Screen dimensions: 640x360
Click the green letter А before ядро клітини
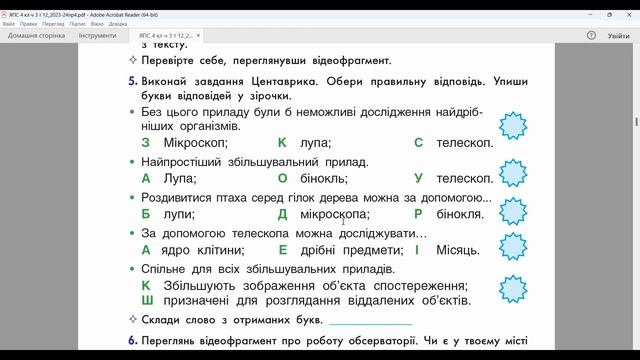pos(146,250)
